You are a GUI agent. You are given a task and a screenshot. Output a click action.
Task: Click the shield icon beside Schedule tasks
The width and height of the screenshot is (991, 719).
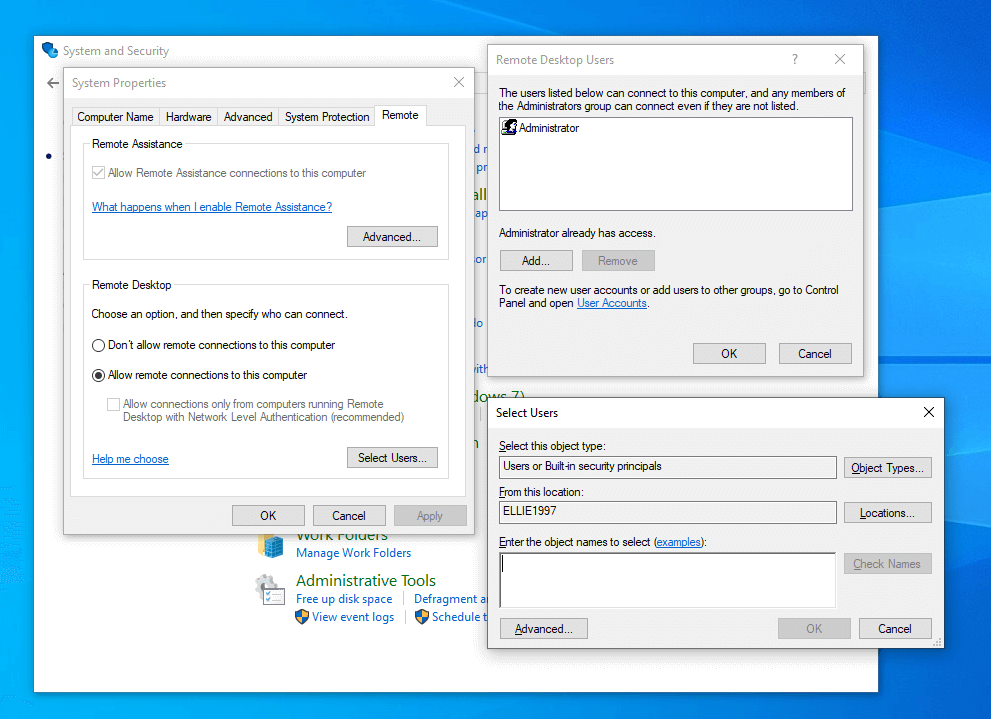pos(422,617)
